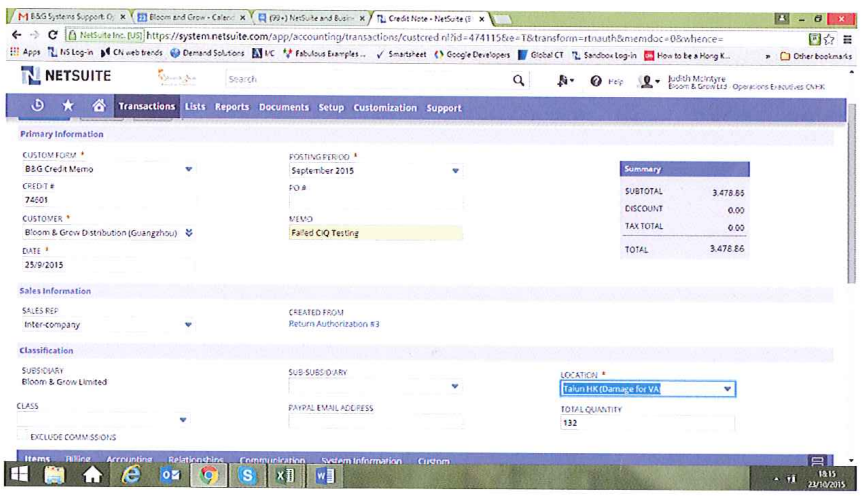Screen dimensions: 861x496
Task: Open the Reports menu
Action: 232,107
